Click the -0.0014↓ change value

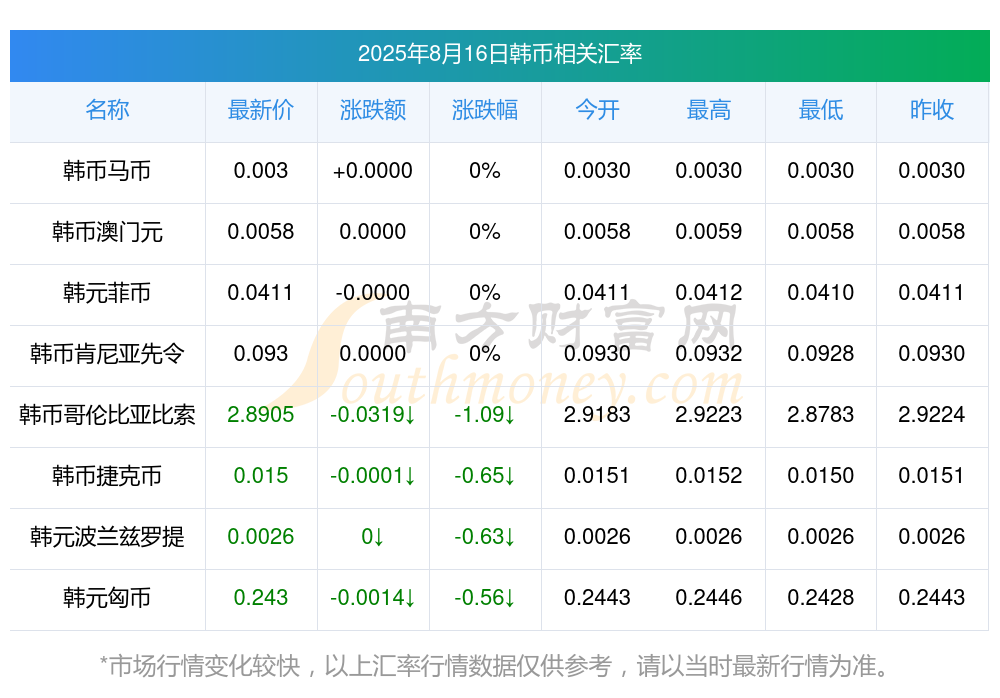pos(372,598)
